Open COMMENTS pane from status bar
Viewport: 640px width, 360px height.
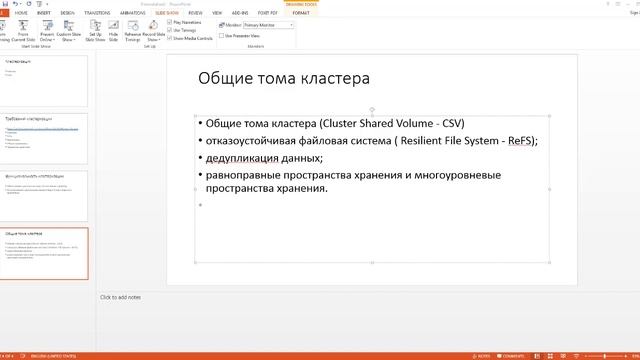[x=511, y=356]
